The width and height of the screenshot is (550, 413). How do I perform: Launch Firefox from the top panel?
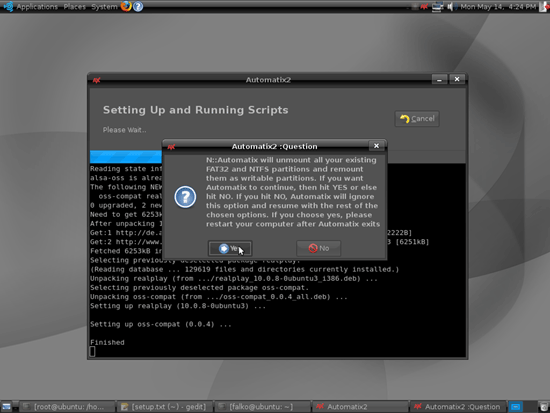(x=126, y=6)
